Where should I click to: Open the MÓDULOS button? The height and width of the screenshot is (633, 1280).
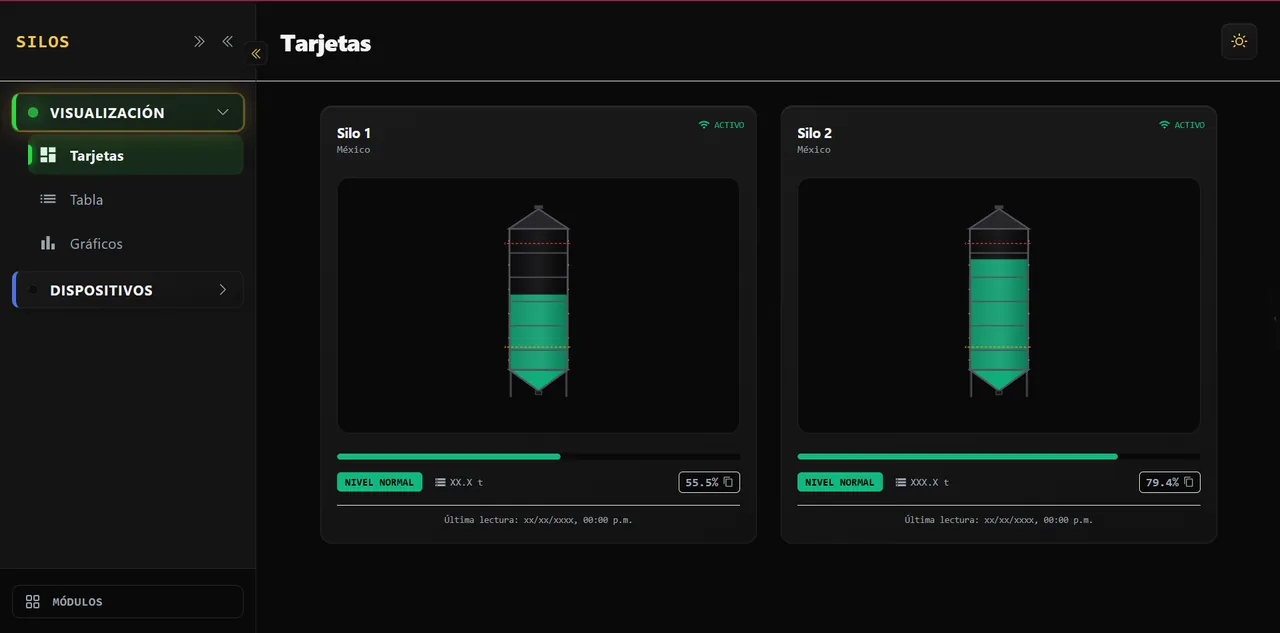128,601
